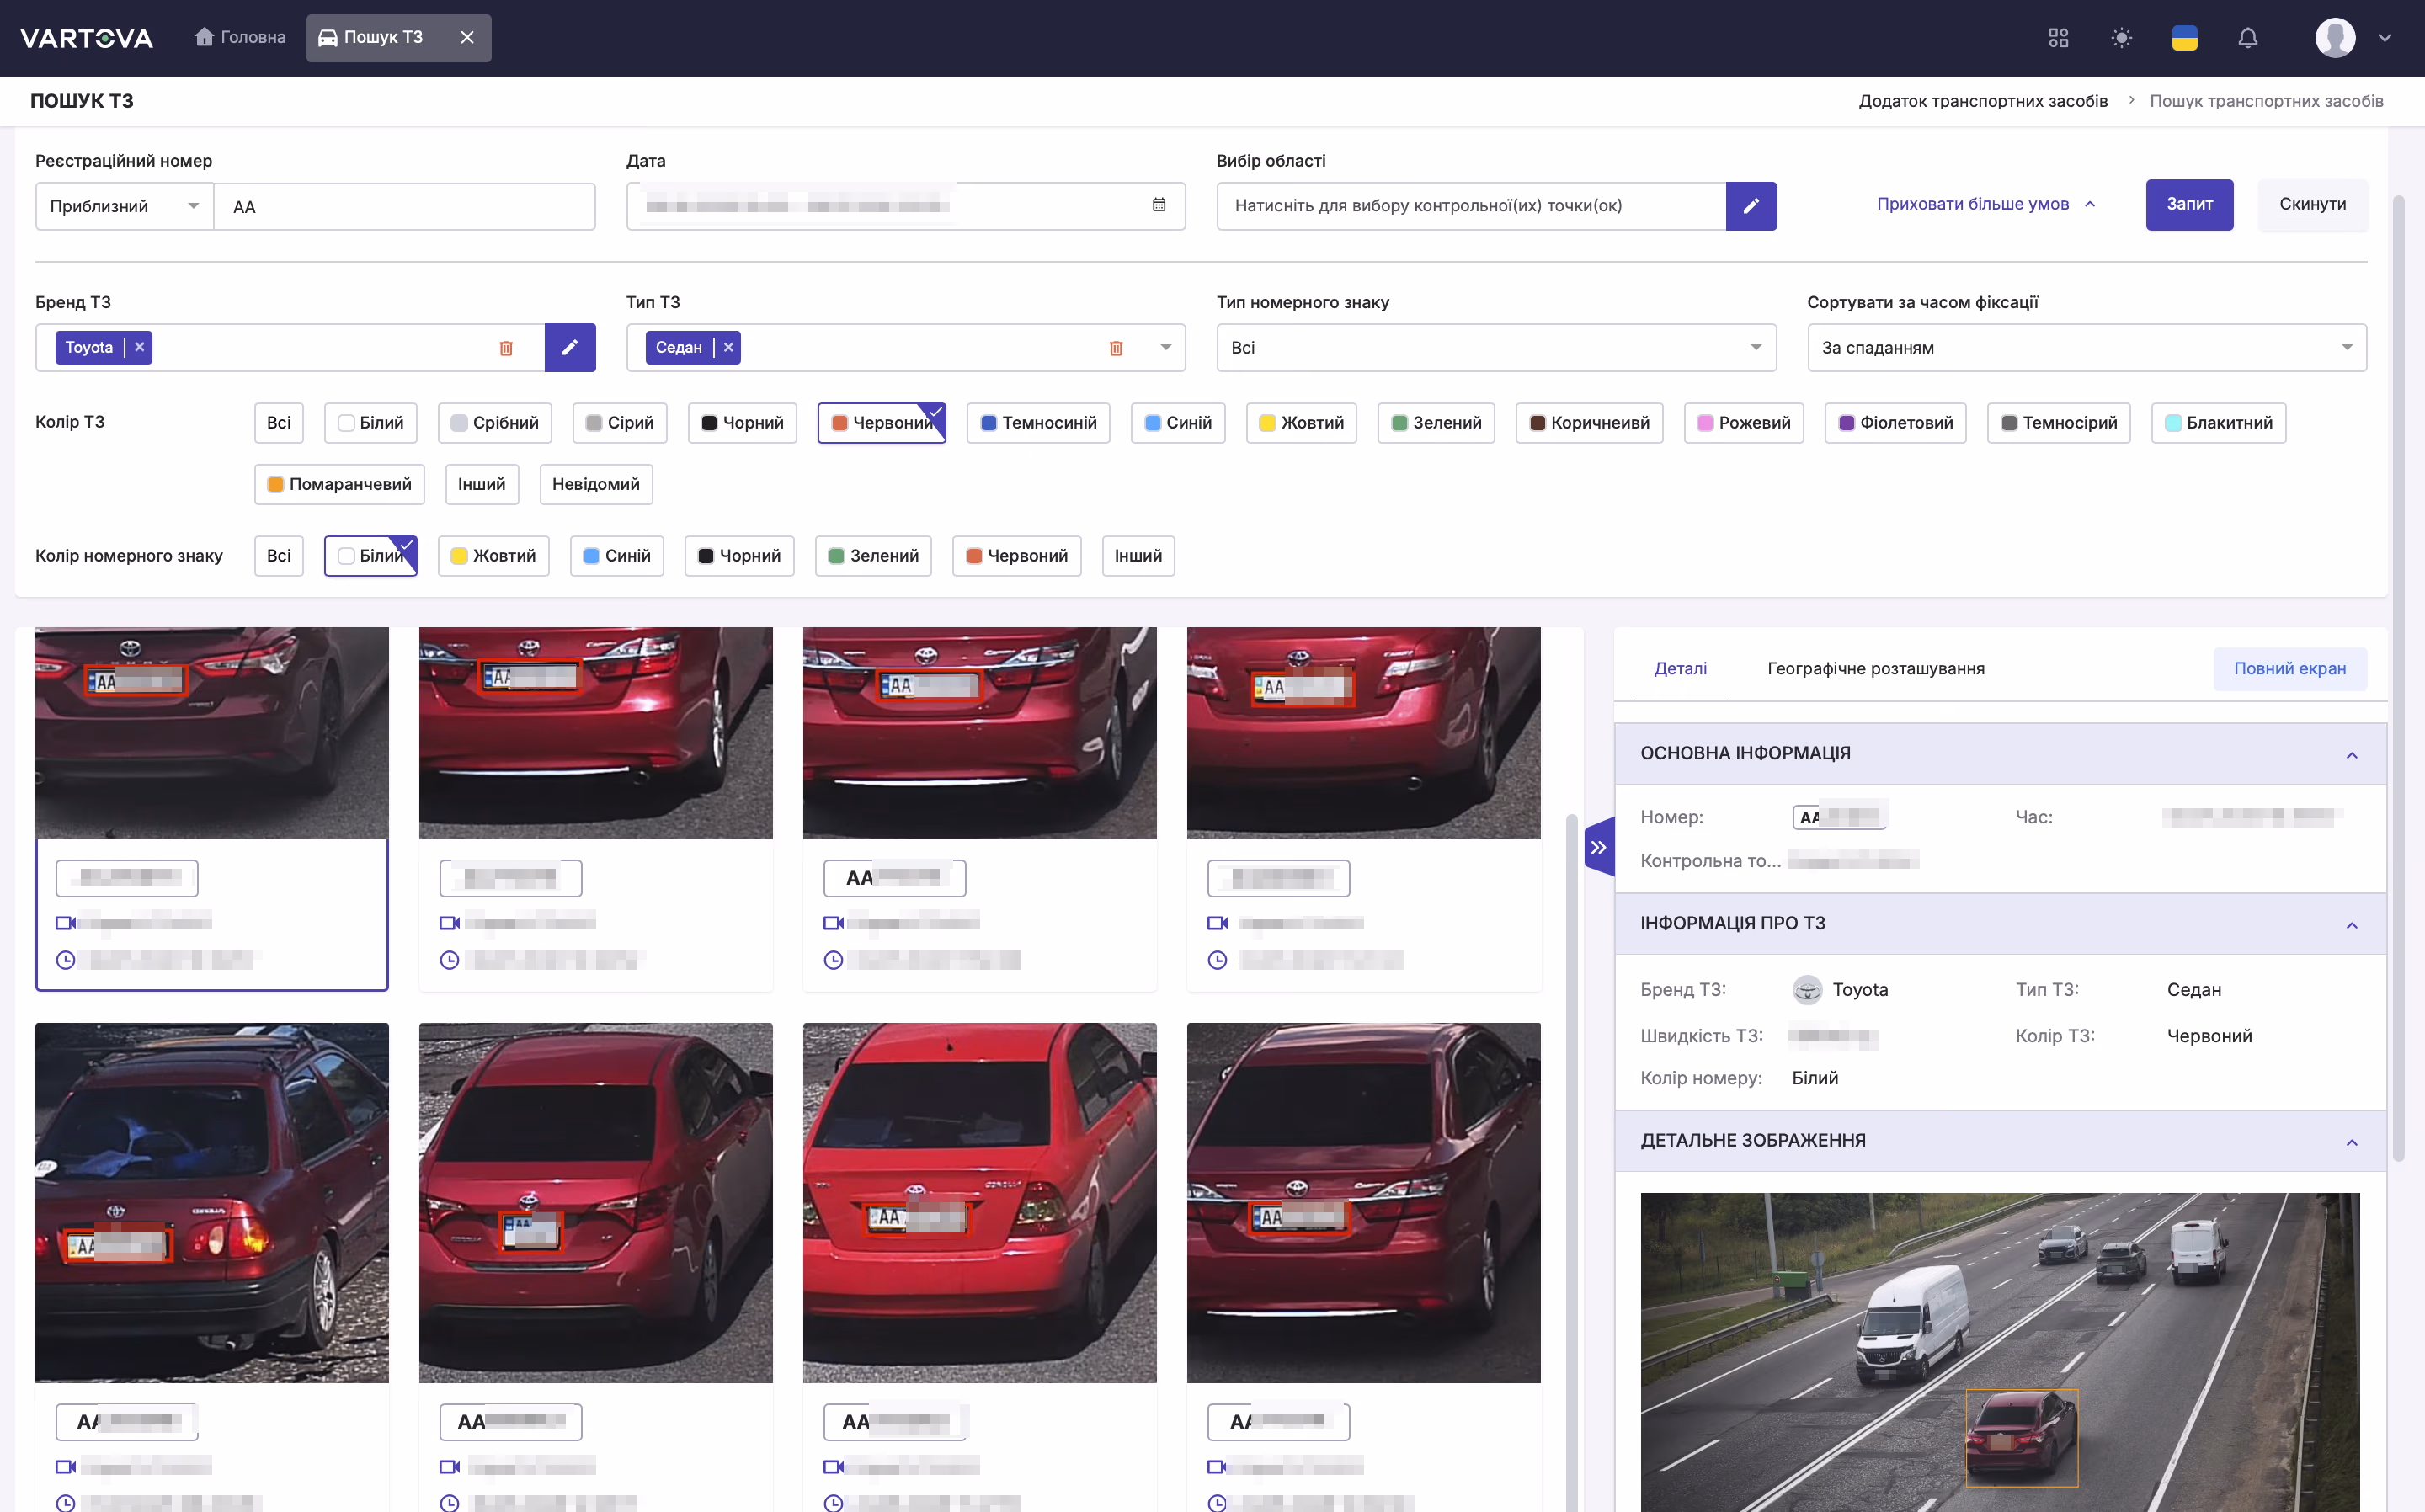Clear brands with trash icon in Бренд ТЗ
Image resolution: width=2425 pixels, height=1512 pixels.
click(x=506, y=348)
